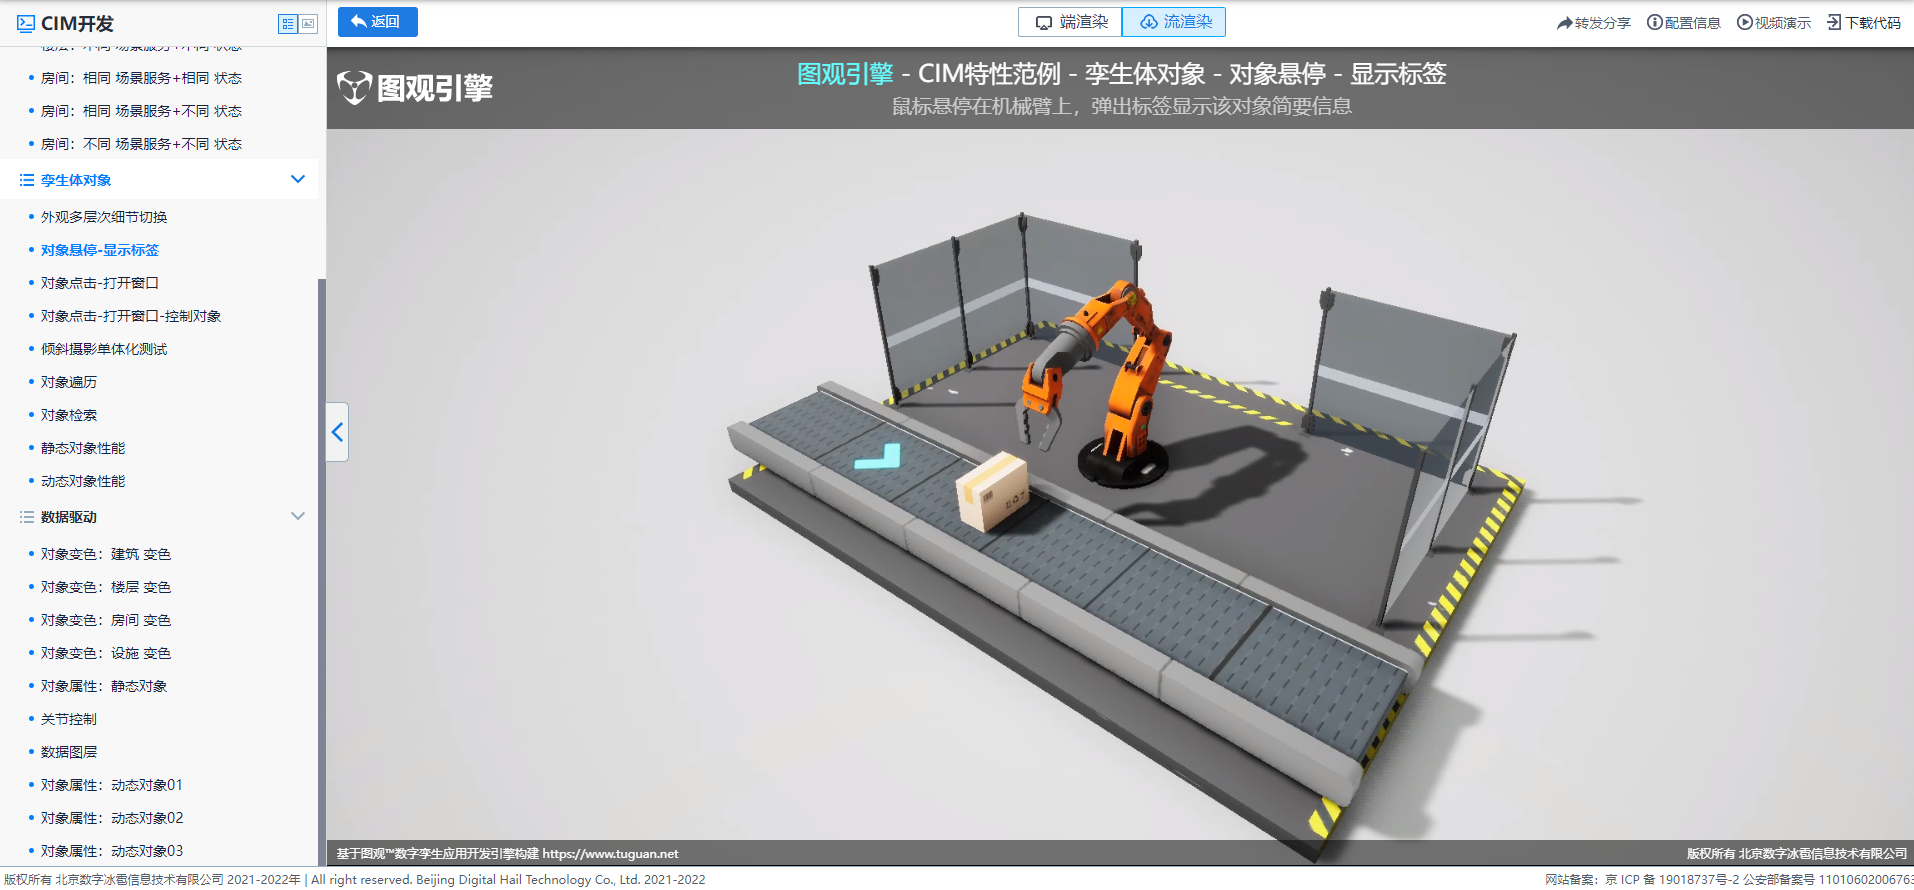
Task: Switch sidebar to list view icon
Action: (288, 24)
